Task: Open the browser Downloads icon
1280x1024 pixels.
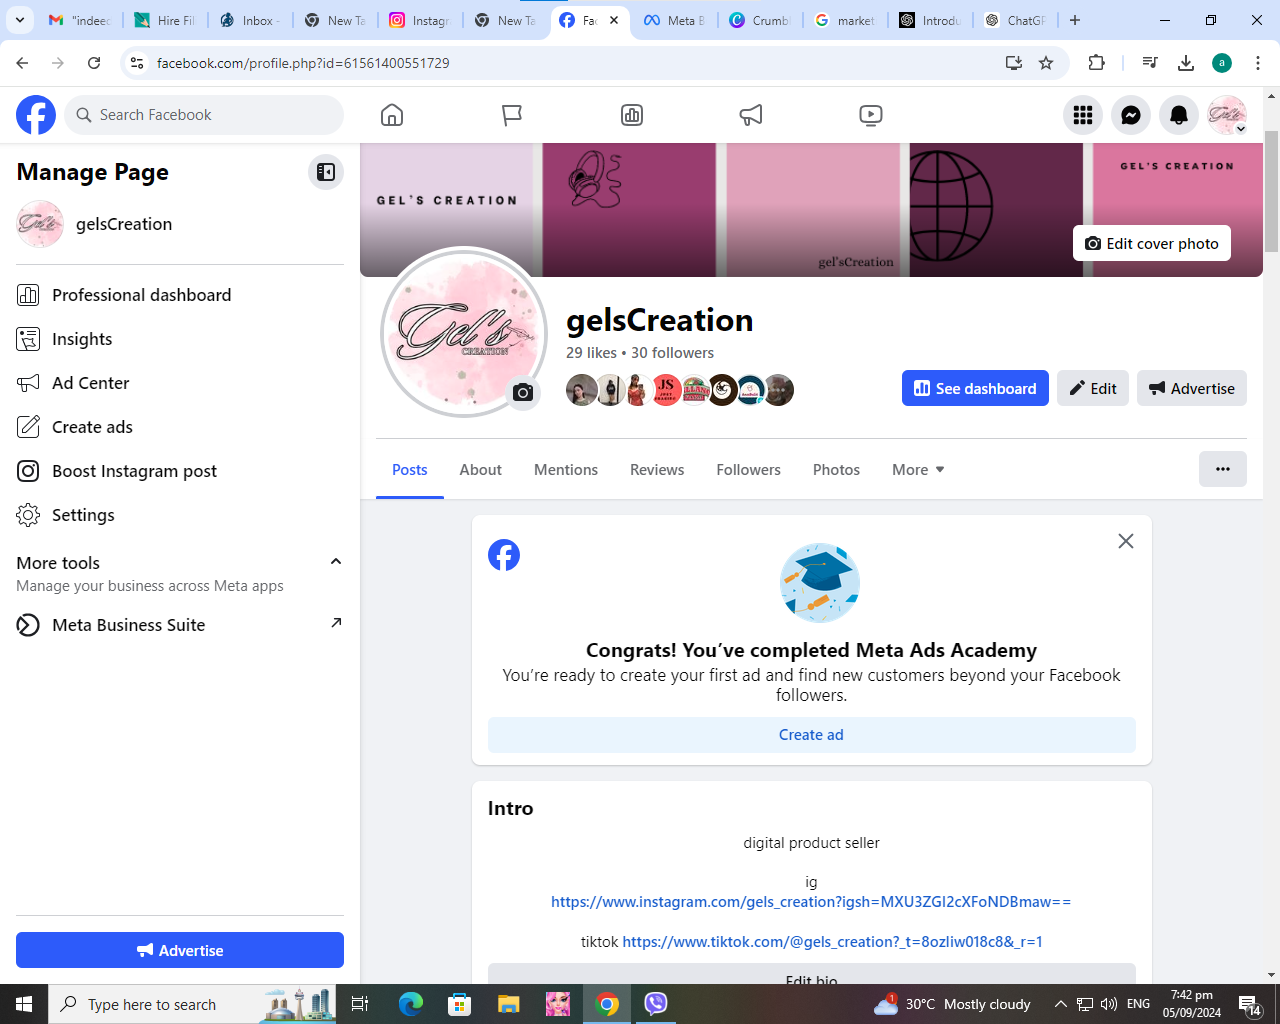Action: pyautogui.click(x=1186, y=63)
